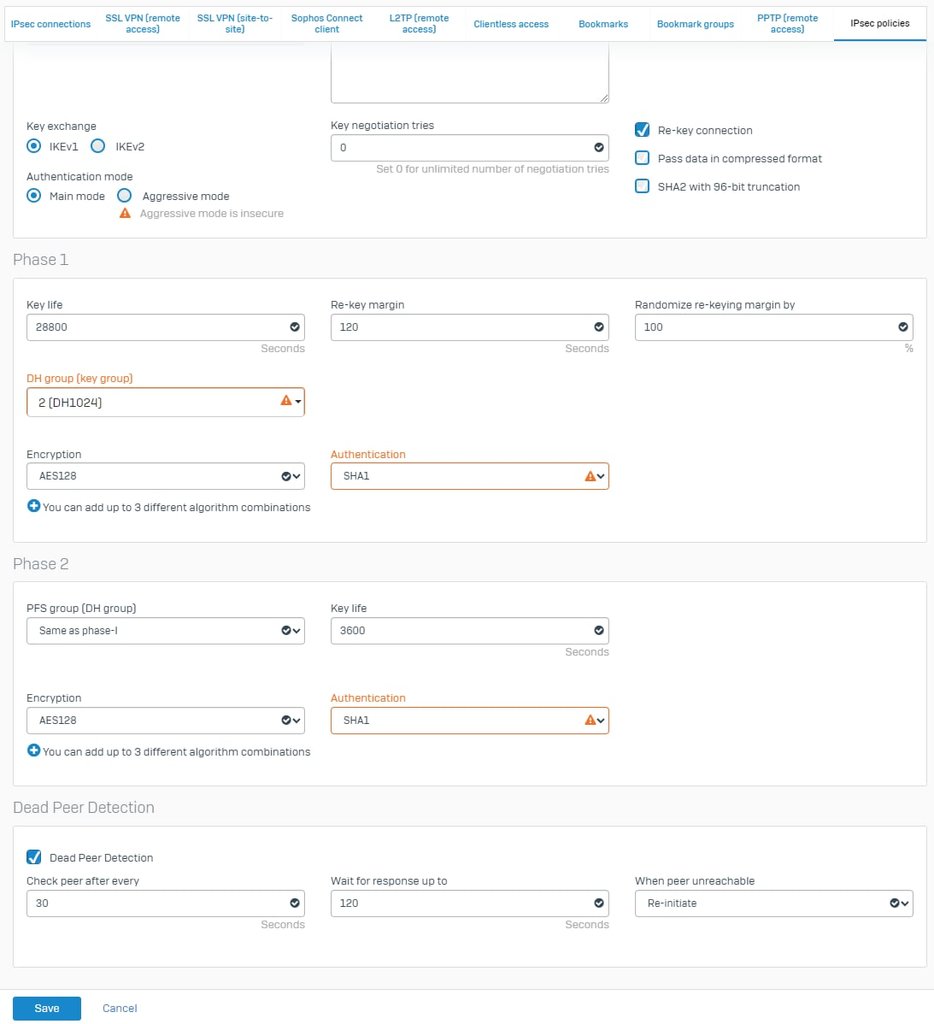Switch to the IPsec connections tab
Image resolution: width=934 pixels, height=1024 pixels.
coord(50,24)
